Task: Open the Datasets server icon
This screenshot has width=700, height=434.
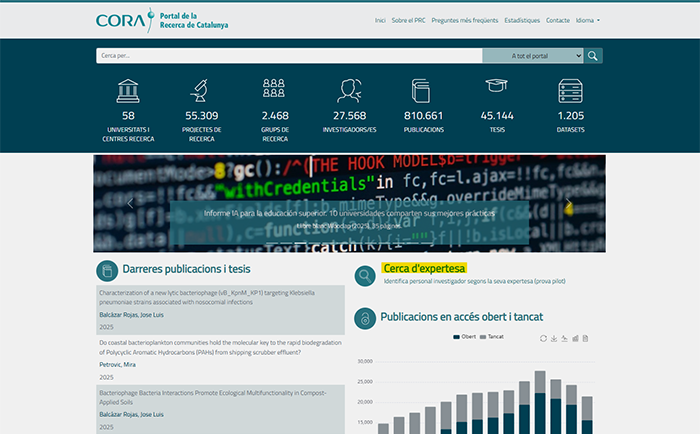Action: pos(570,91)
